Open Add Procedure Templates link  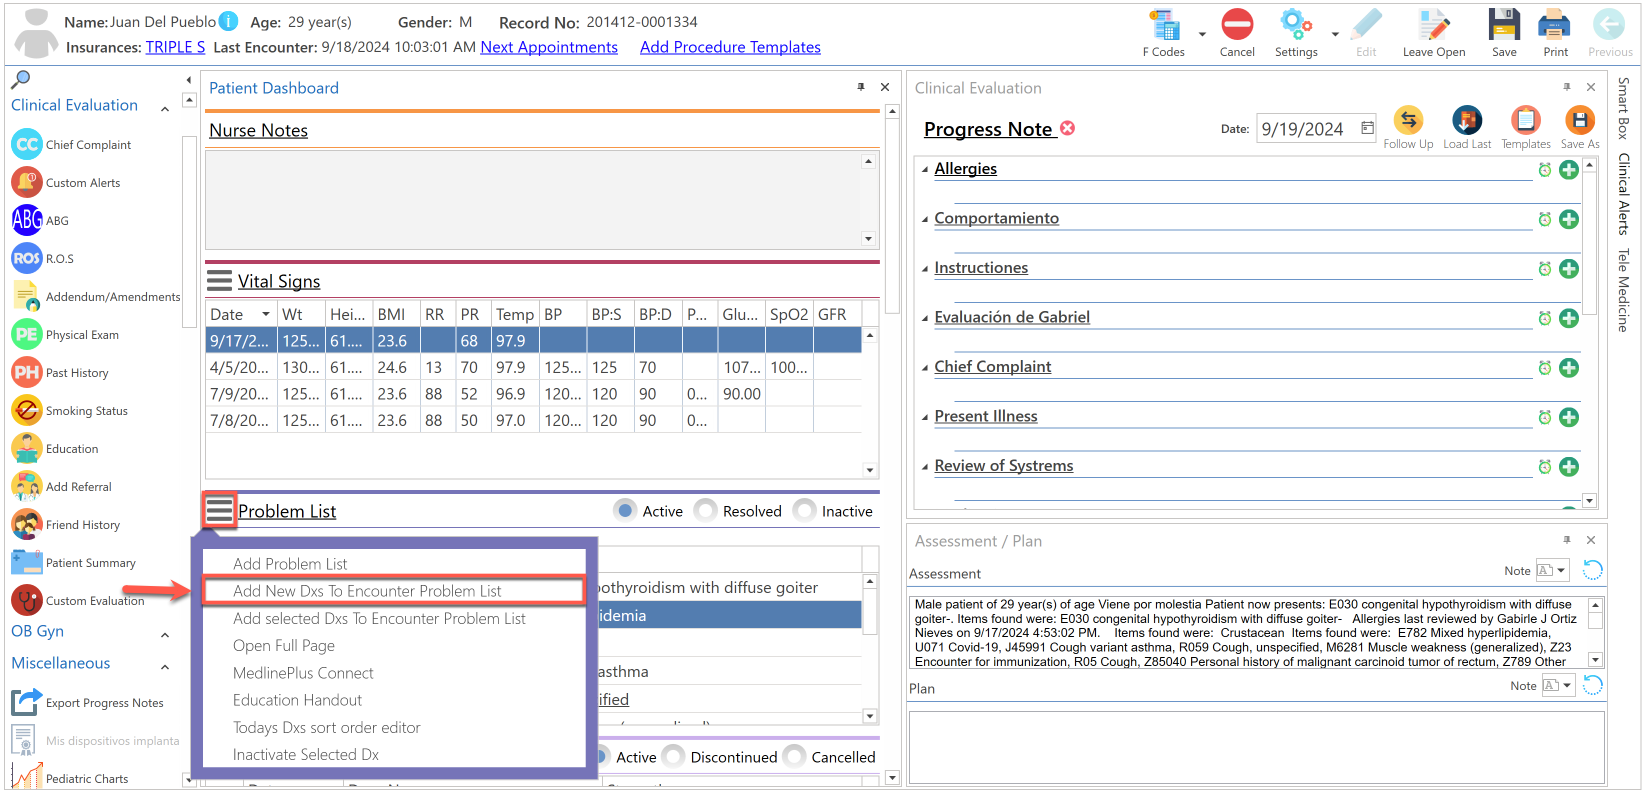click(x=730, y=47)
